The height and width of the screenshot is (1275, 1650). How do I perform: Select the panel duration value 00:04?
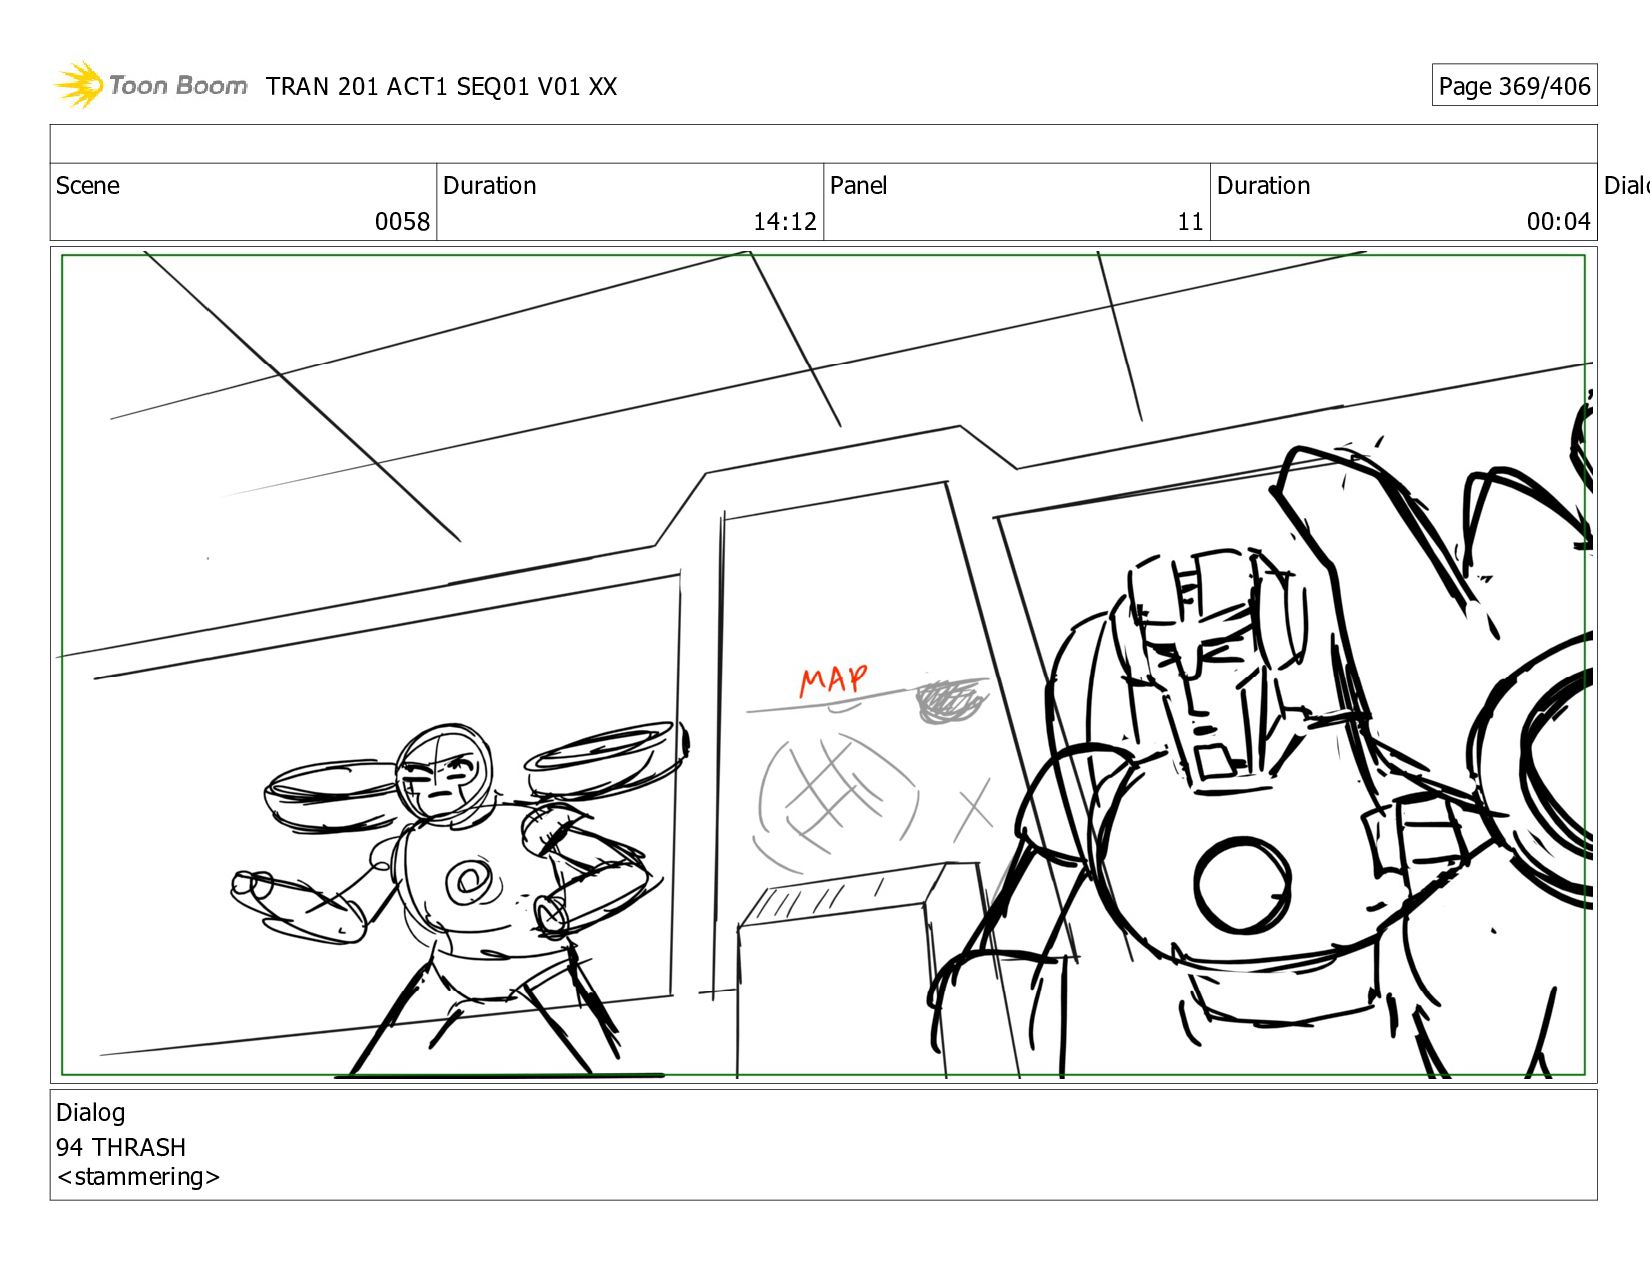[1558, 222]
